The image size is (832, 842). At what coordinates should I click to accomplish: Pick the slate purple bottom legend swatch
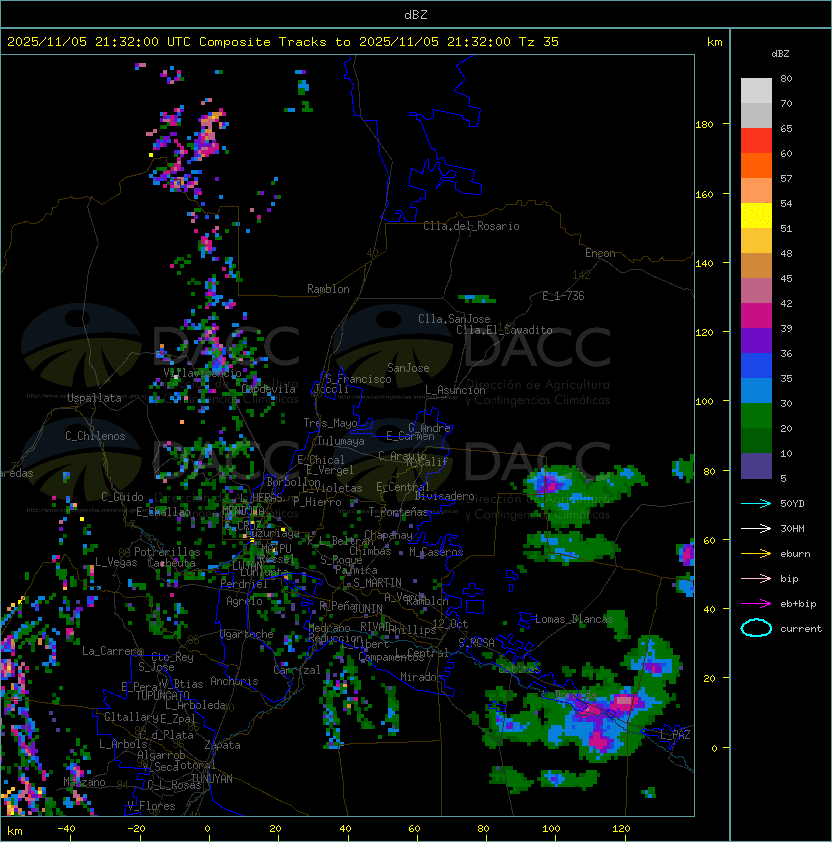coord(756,466)
